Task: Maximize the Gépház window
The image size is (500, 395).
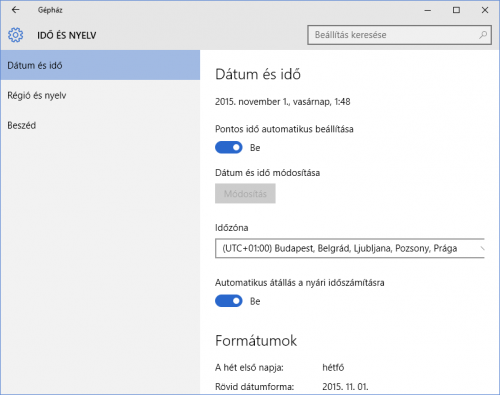Action: (456, 10)
